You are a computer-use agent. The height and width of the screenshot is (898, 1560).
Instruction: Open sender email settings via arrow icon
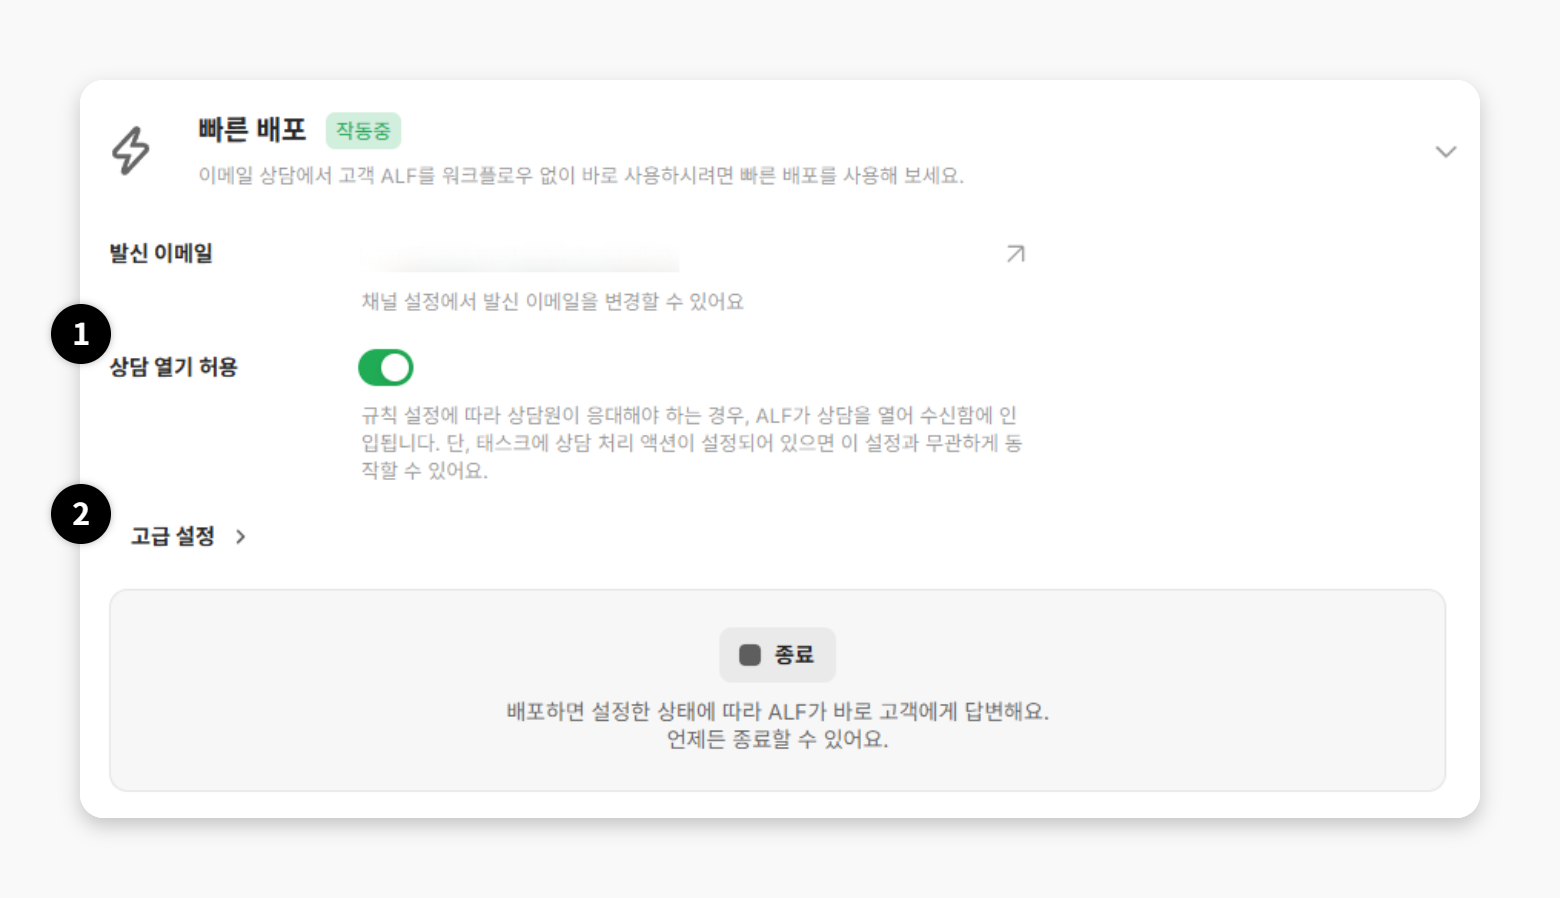pyautogui.click(x=1015, y=254)
